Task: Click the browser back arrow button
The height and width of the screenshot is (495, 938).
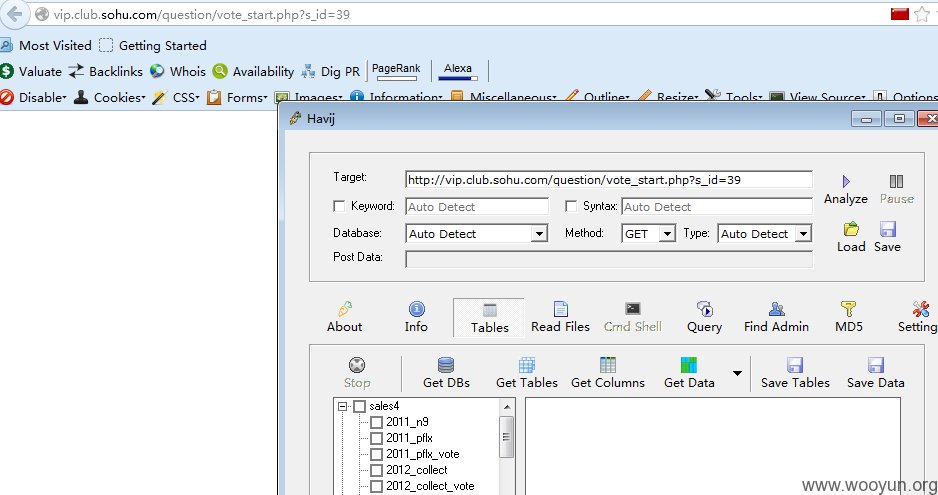Action: (14, 14)
